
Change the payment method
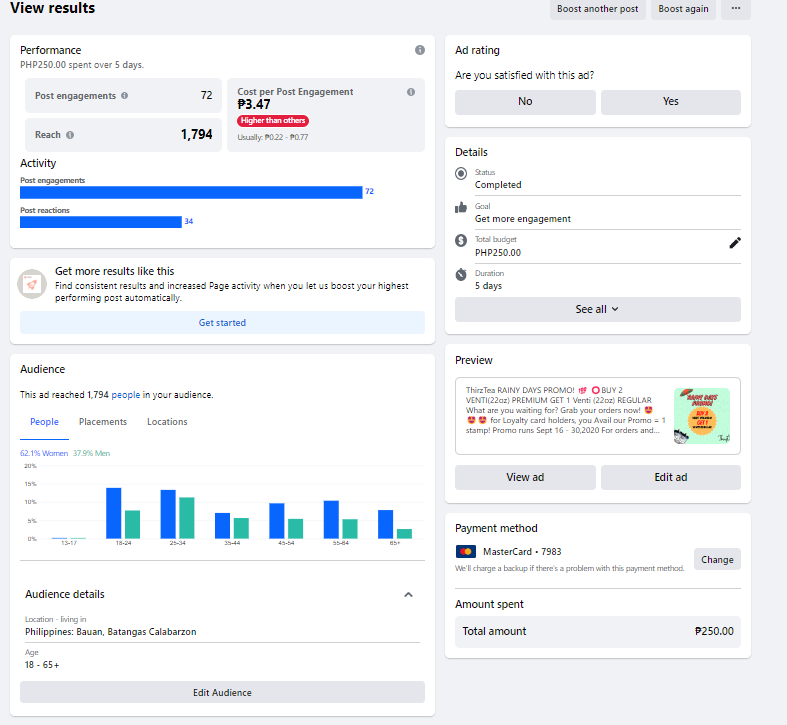717,559
